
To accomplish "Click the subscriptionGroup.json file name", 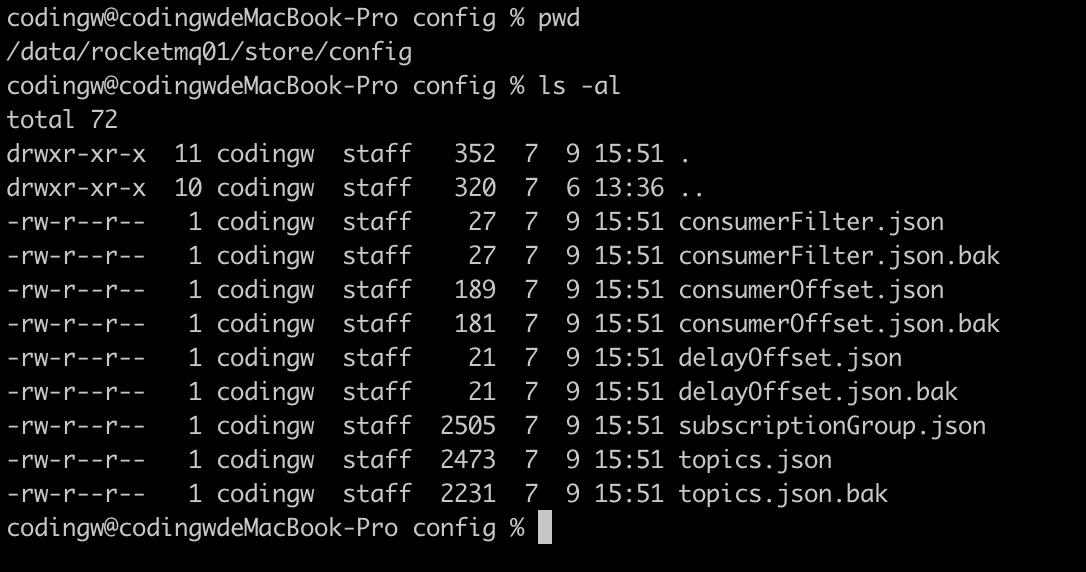I will pos(832,426).
